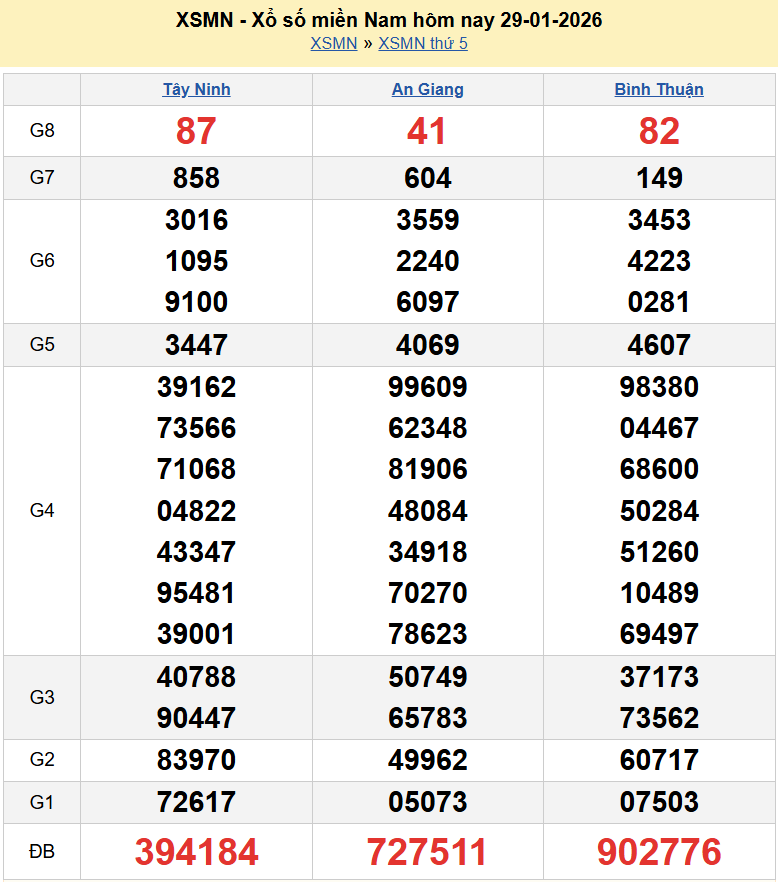Select the G3 number 90447
Image resolution: width=778 pixels, height=882 pixels.
coord(196,718)
